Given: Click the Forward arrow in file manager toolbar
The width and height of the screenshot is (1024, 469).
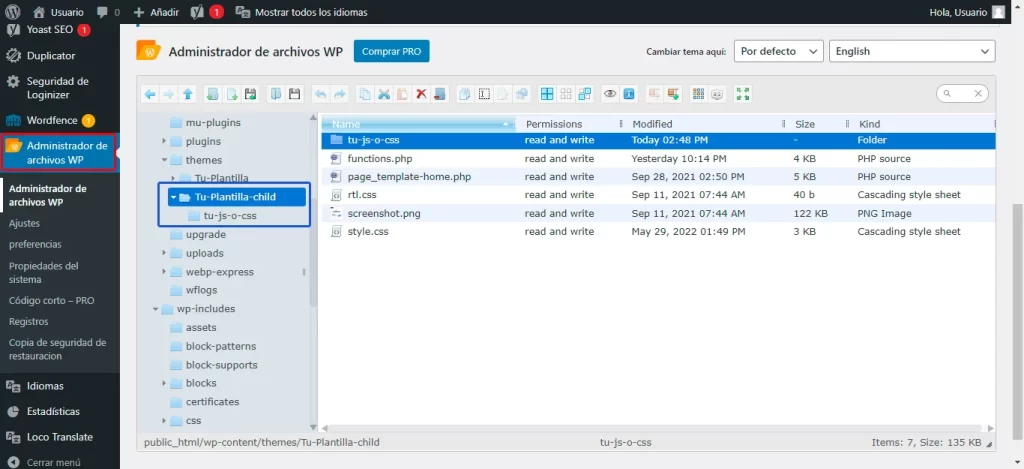Looking at the screenshot, I should (x=168, y=94).
